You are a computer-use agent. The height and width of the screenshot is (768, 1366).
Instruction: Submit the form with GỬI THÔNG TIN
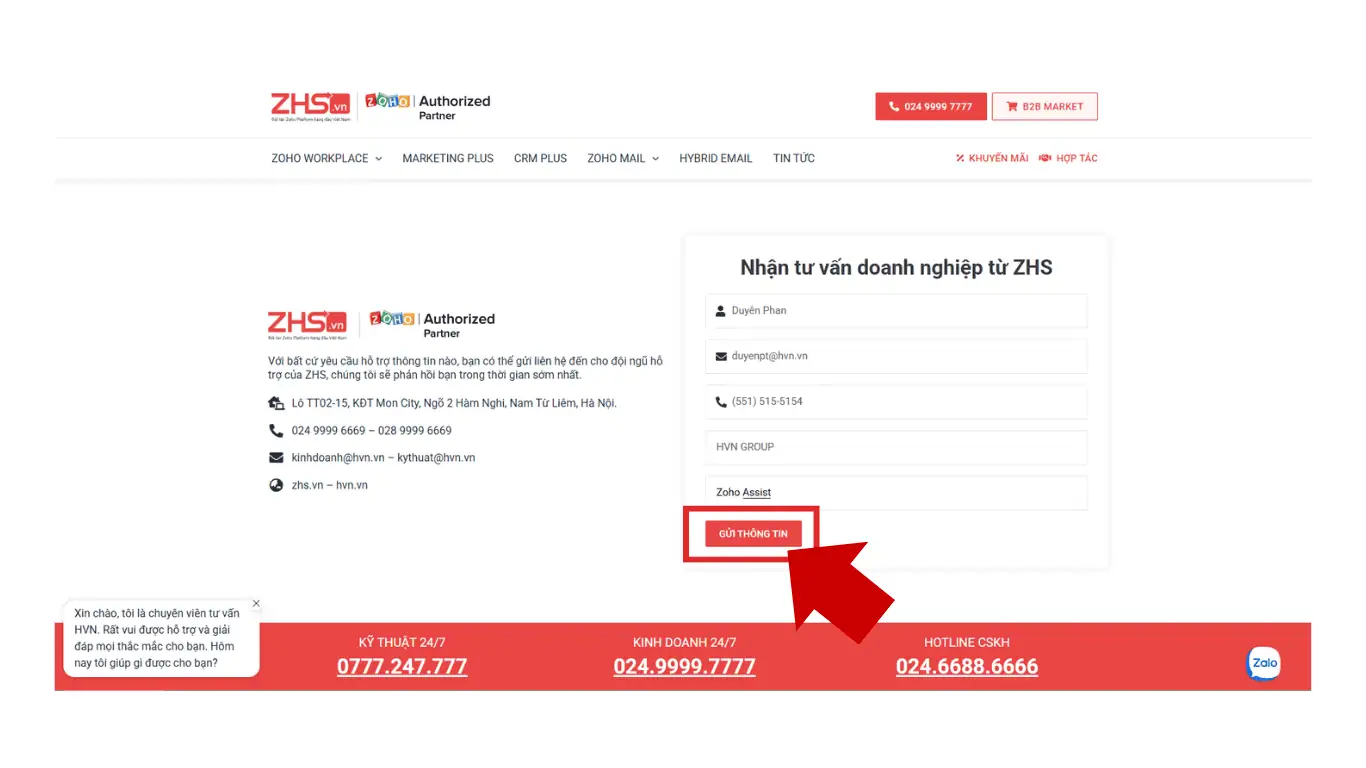[753, 534]
